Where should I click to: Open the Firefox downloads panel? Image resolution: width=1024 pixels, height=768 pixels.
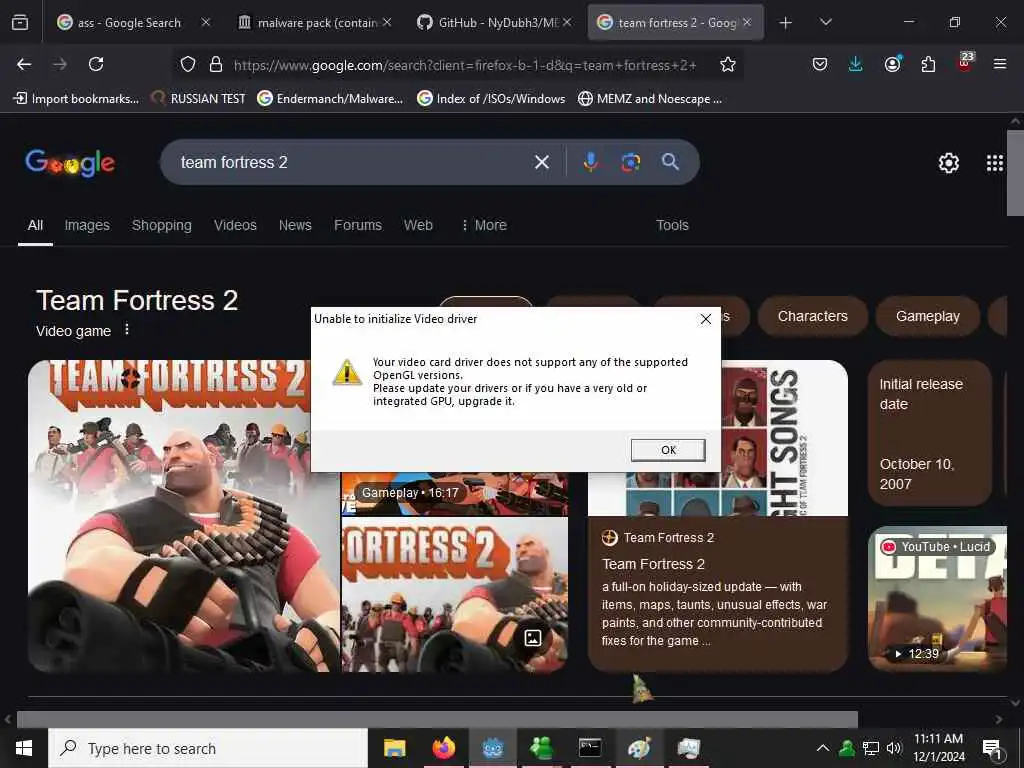856,64
